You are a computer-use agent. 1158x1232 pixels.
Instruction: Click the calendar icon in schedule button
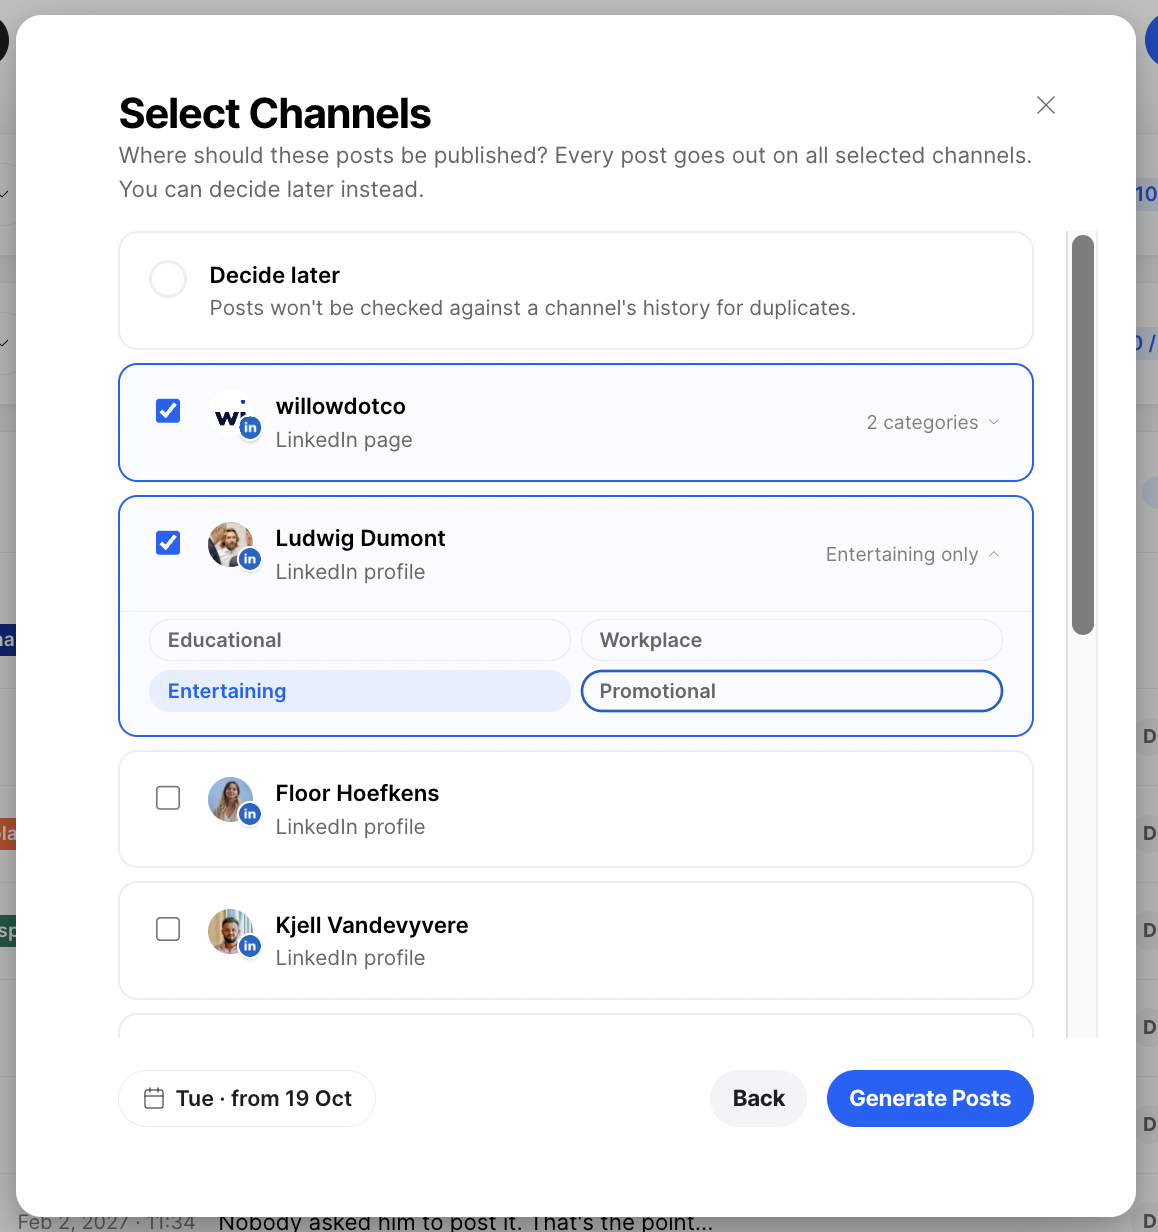(x=154, y=1098)
